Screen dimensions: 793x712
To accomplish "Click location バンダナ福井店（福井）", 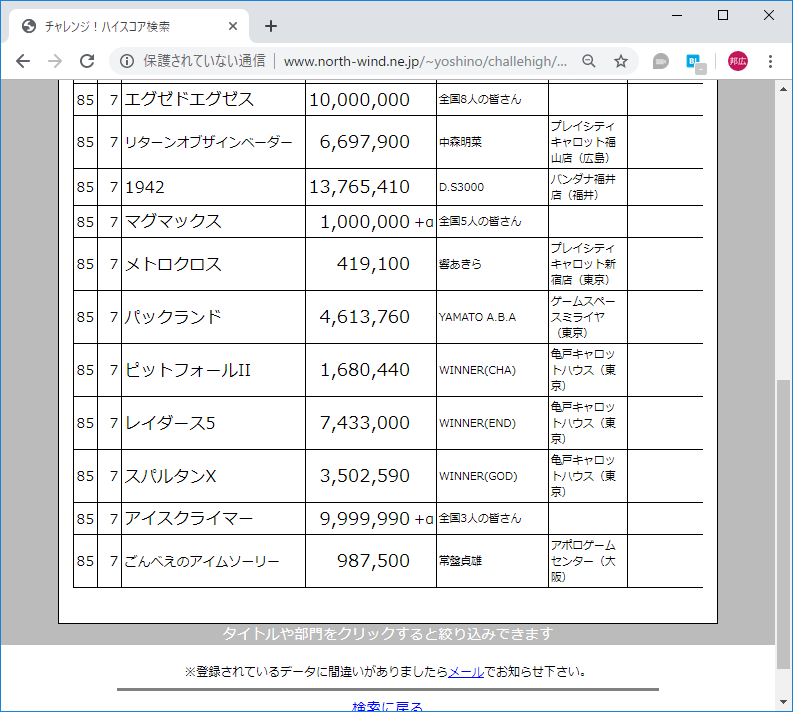I will point(583,187).
